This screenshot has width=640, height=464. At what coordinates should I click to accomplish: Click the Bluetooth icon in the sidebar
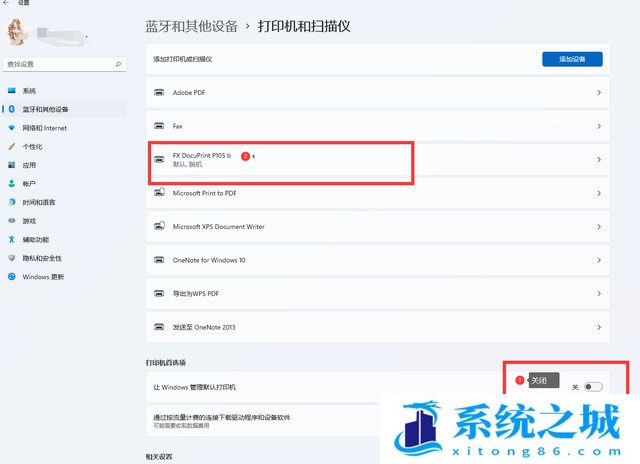12,109
